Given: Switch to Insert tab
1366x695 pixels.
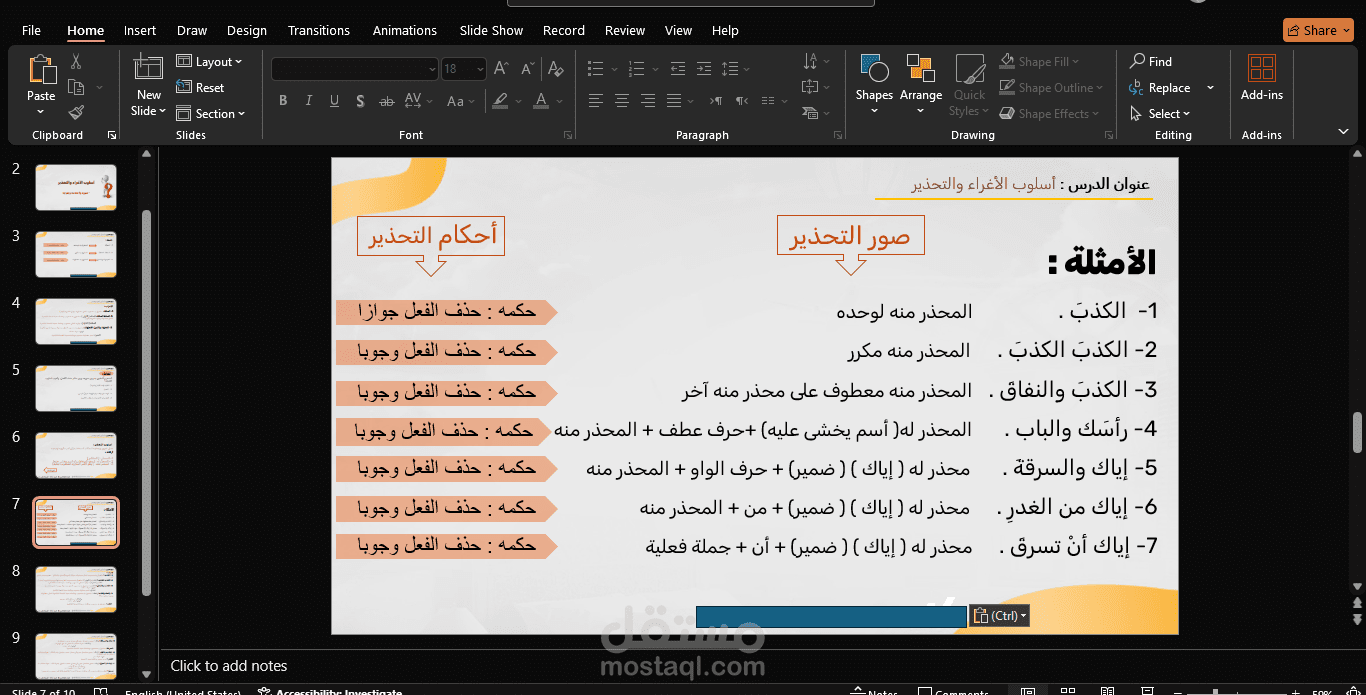Looking at the screenshot, I should pyautogui.click(x=140, y=30).
